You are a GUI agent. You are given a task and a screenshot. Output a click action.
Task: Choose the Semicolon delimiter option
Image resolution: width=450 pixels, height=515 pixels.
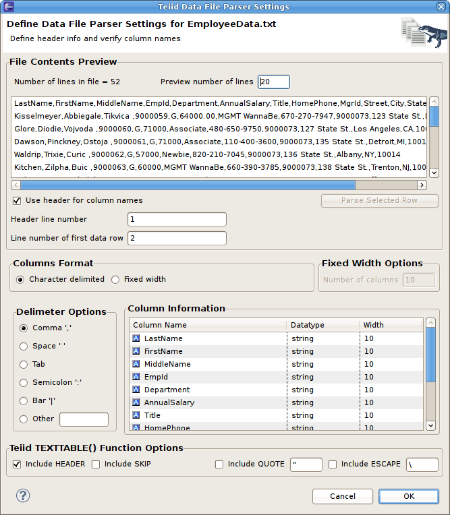pyautogui.click(x=23, y=383)
